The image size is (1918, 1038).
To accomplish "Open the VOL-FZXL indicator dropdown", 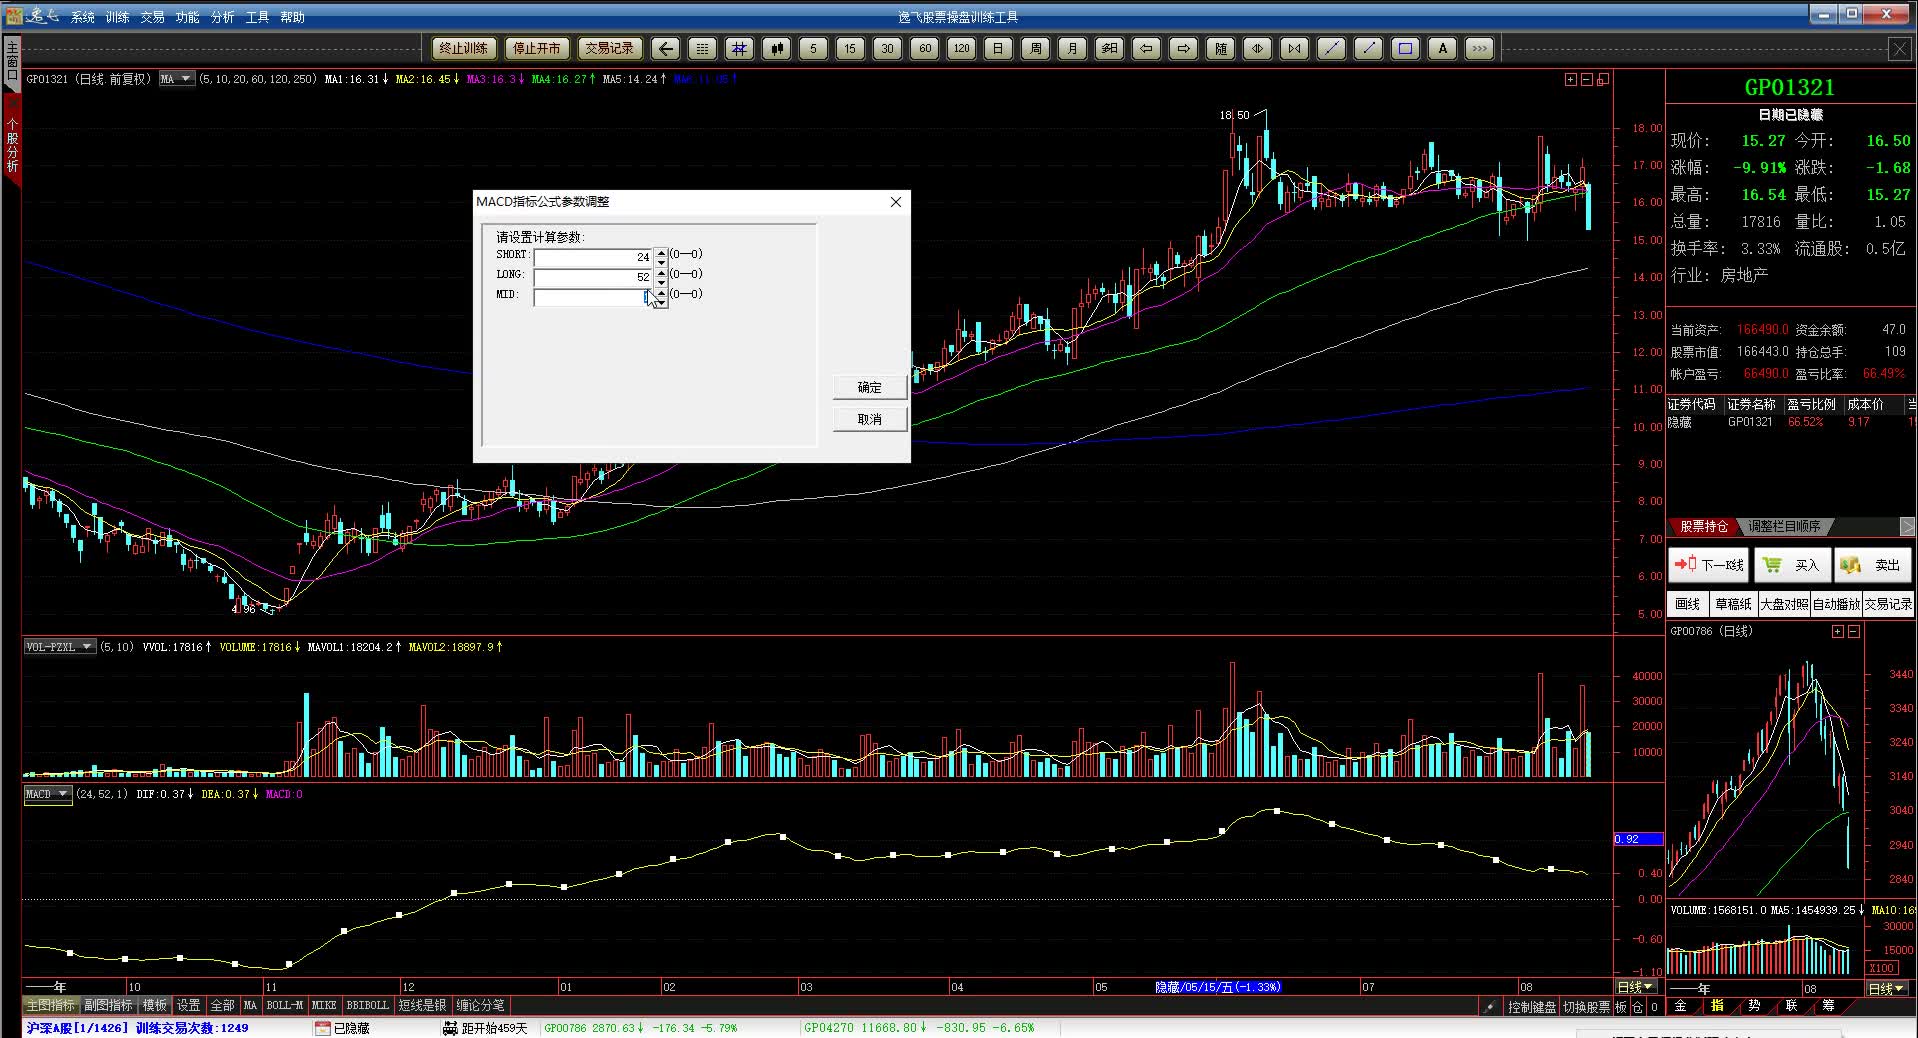I will point(59,647).
